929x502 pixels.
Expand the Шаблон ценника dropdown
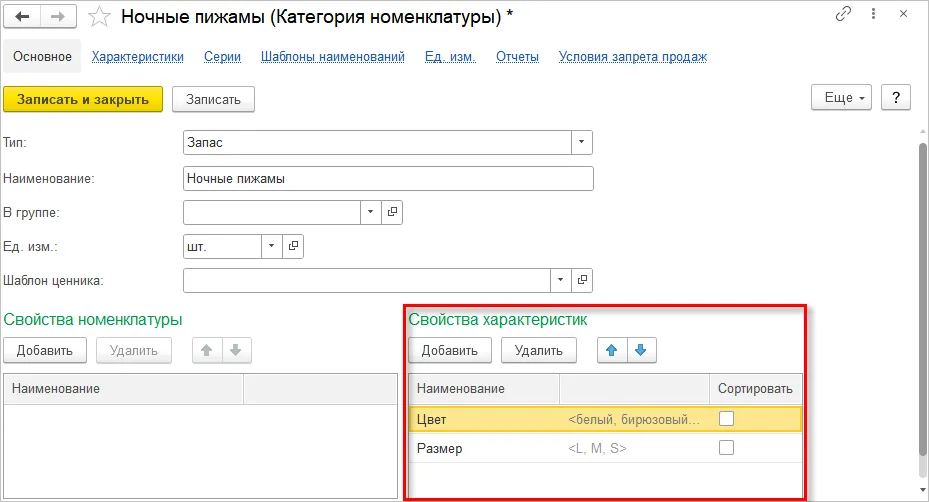click(560, 280)
